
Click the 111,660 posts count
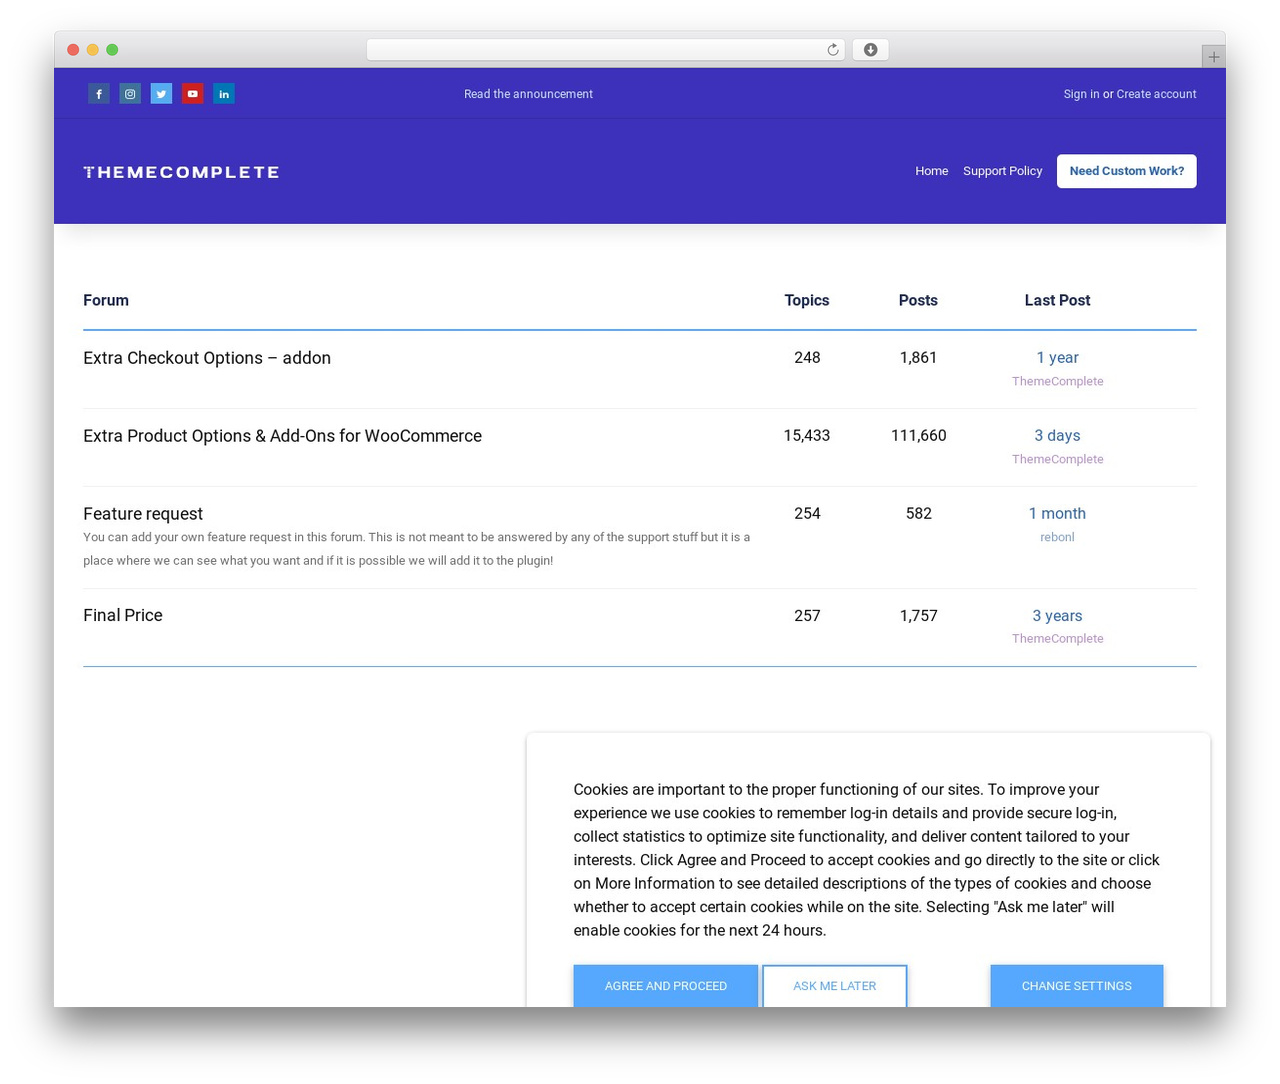tap(918, 436)
